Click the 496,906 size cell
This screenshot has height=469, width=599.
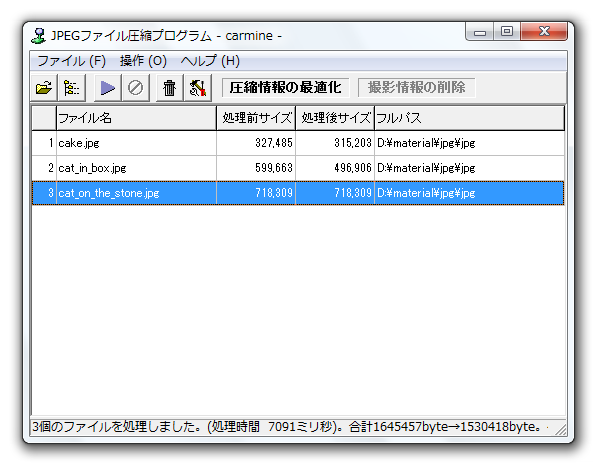[335, 168]
